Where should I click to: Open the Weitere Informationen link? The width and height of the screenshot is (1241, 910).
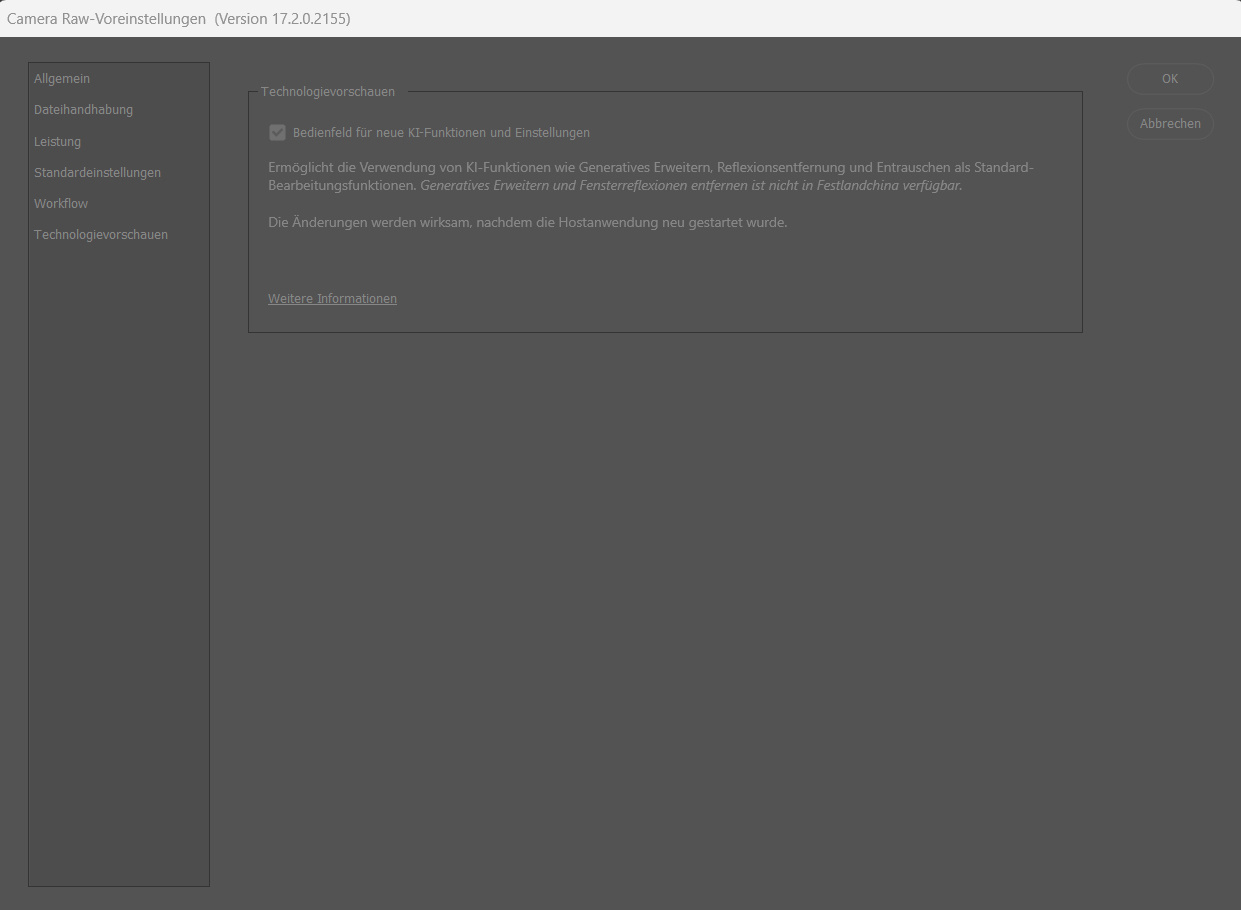[x=332, y=299]
